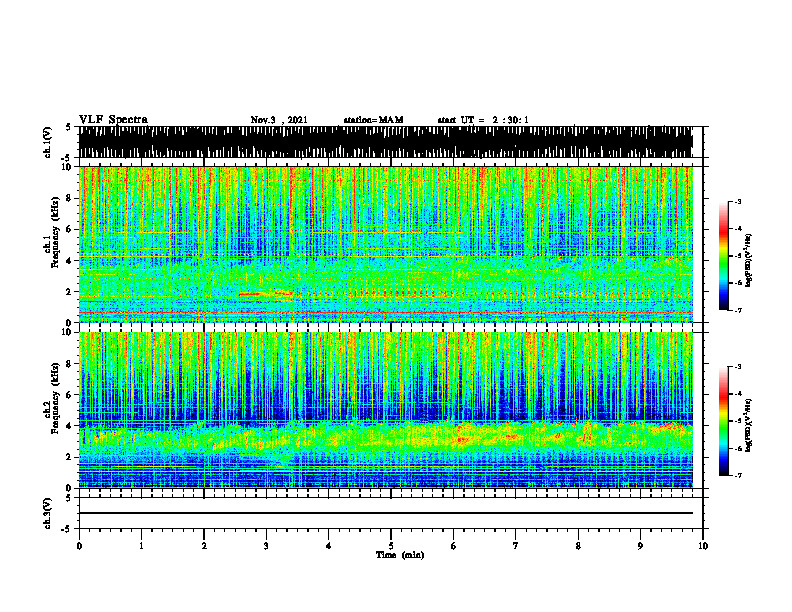Click the 6 kHz tick label of ch.1 spectrogram
The height and width of the screenshot is (612, 792).
[x=70, y=230]
